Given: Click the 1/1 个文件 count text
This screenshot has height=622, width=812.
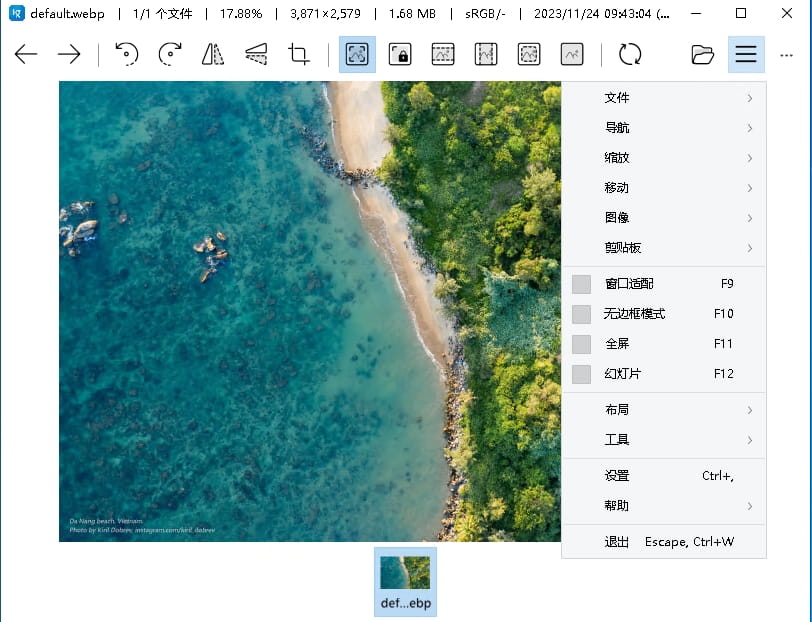Looking at the screenshot, I should [x=163, y=13].
